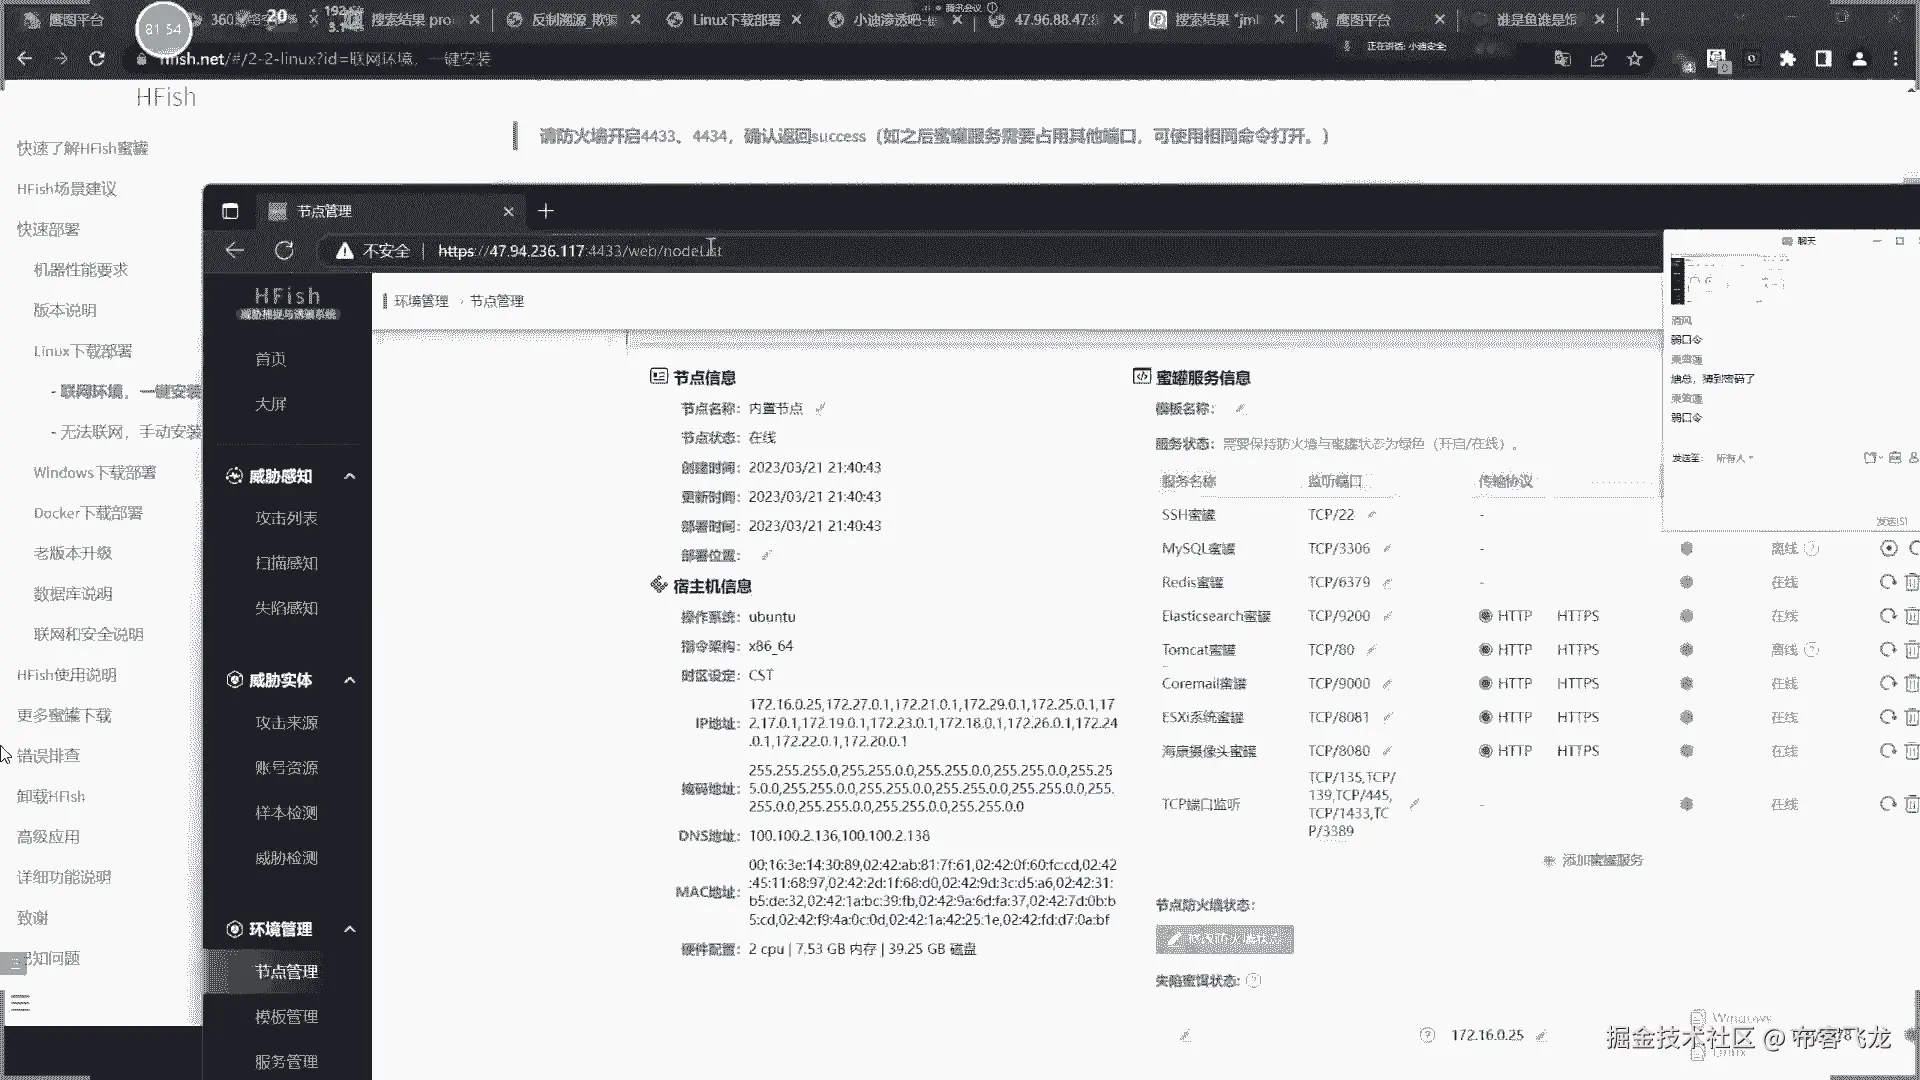Image resolution: width=1920 pixels, height=1080 pixels.
Task: Select HTTP protocol for Elasticsearch honeypot
Action: point(1486,616)
